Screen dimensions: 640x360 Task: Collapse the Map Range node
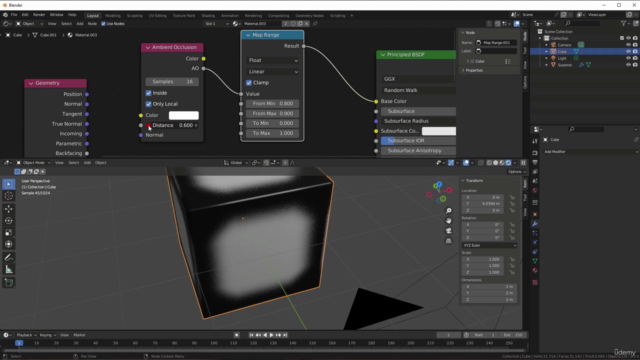[248, 35]
